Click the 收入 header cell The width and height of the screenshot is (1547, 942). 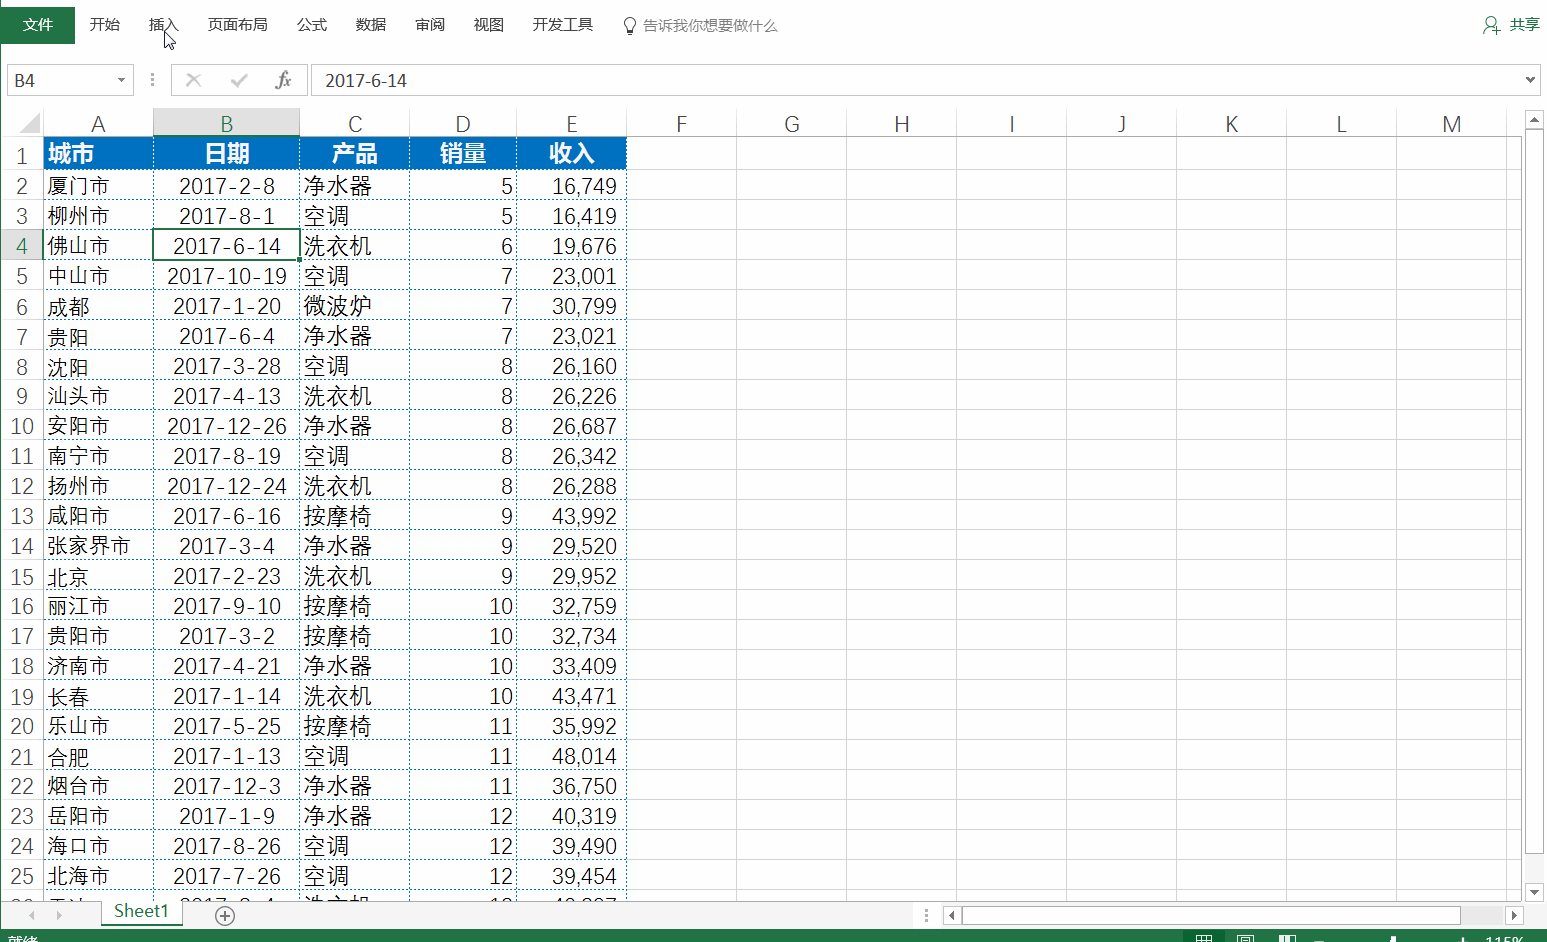(x=572, y=154)
